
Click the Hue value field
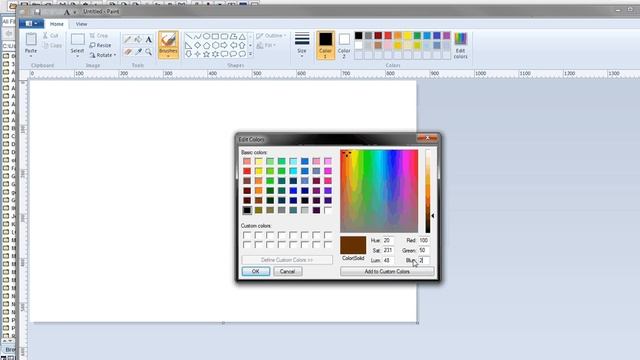click(388, 240)
